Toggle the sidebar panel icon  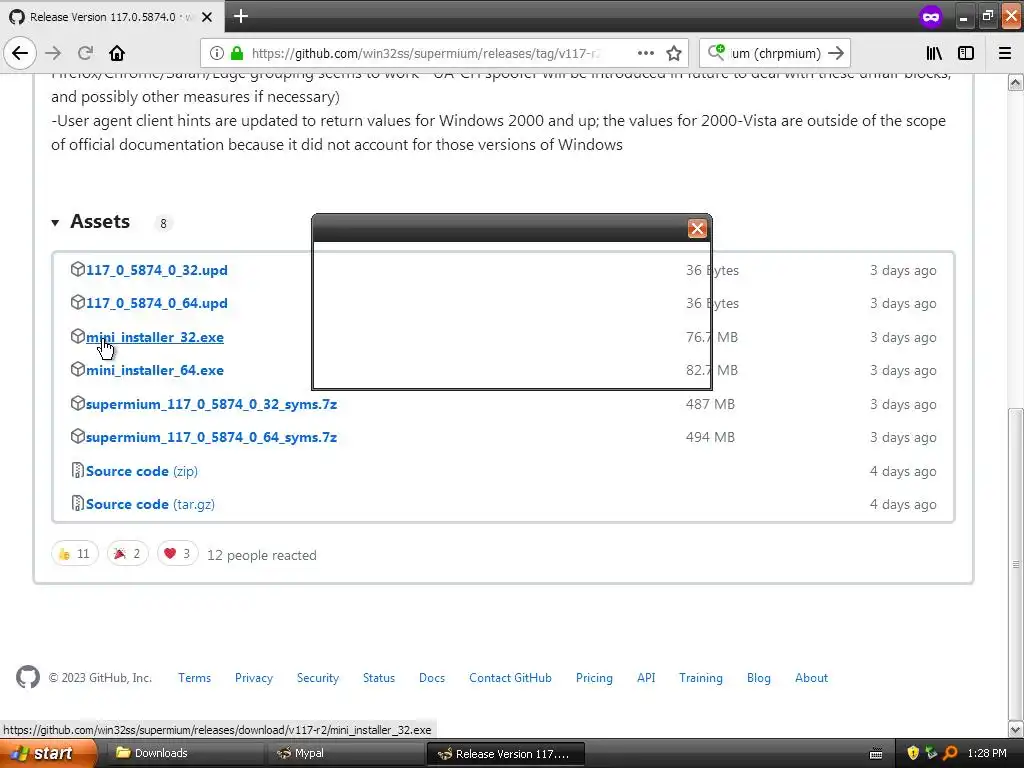966,54
